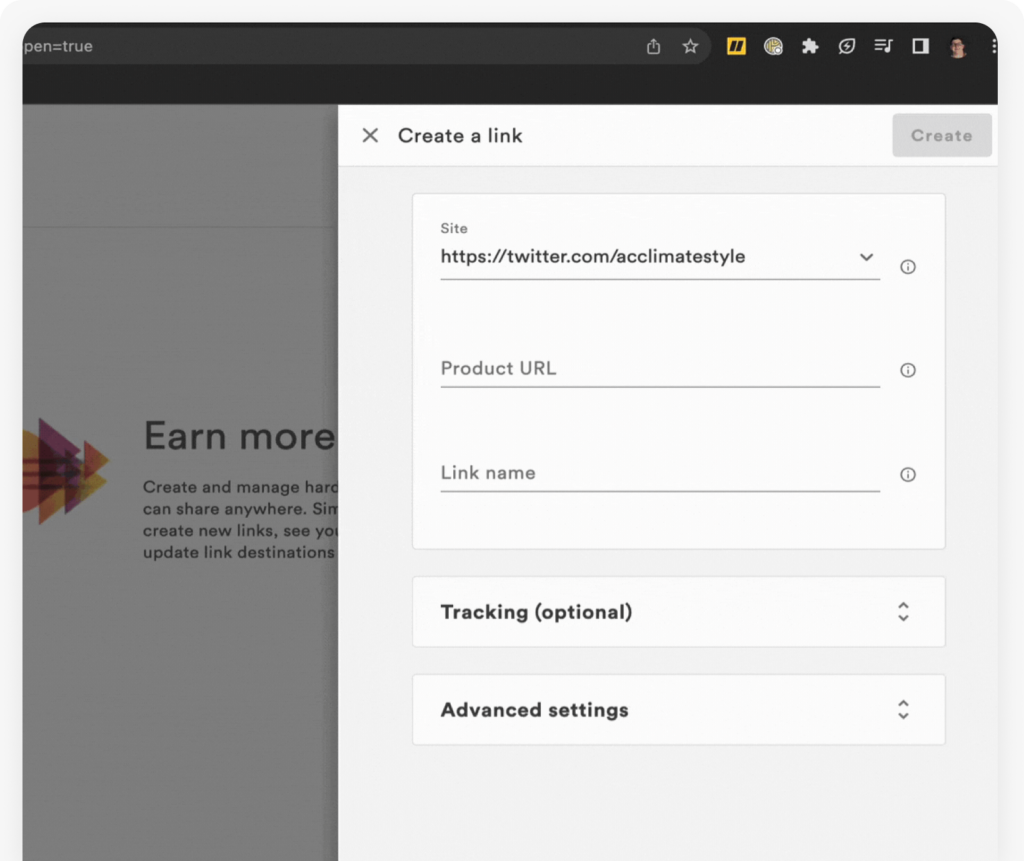
Task: Click the music playlist extension icon
Action: tap(883, 46)
